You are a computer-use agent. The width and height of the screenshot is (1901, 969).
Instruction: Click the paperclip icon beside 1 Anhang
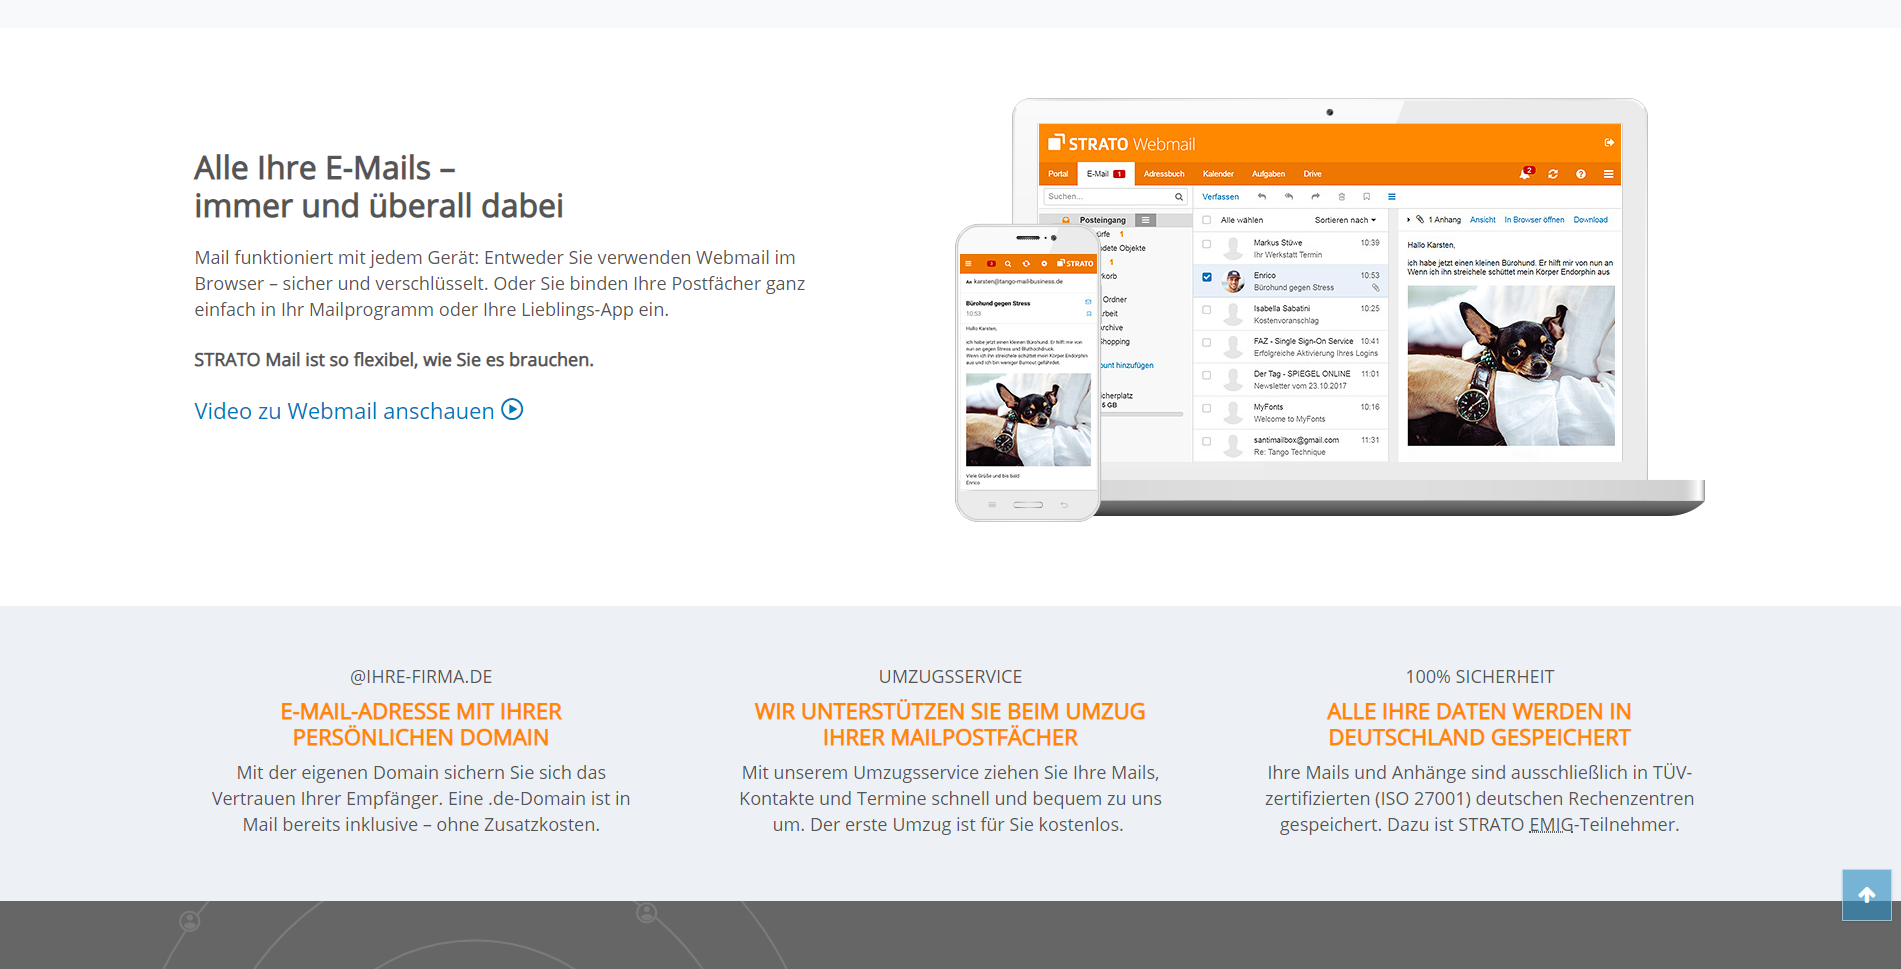click(1420, 220)
